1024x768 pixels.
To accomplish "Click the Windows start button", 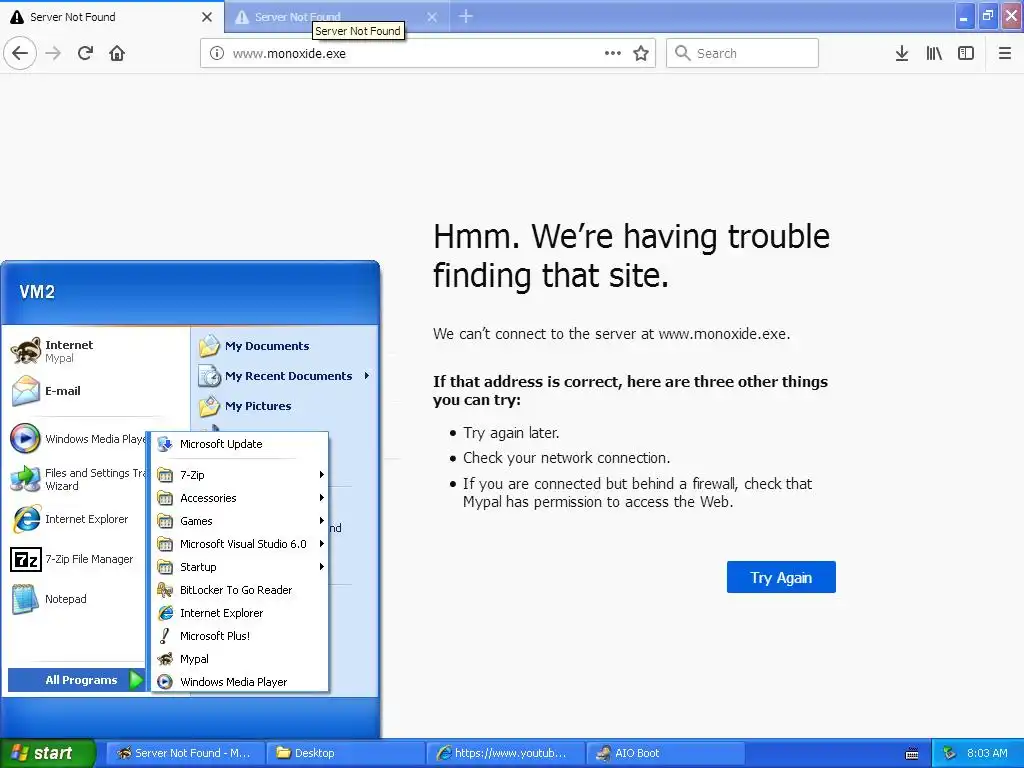I will [47, 753].
